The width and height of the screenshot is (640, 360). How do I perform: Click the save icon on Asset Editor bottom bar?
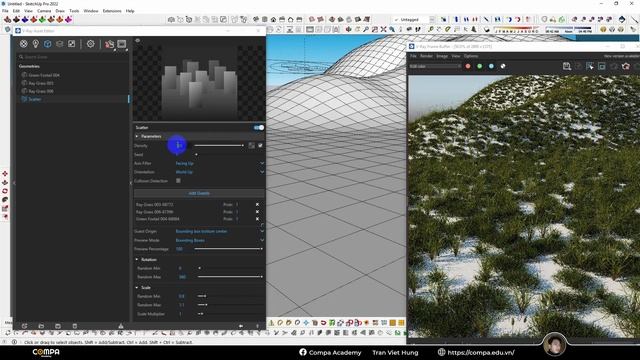58,326
